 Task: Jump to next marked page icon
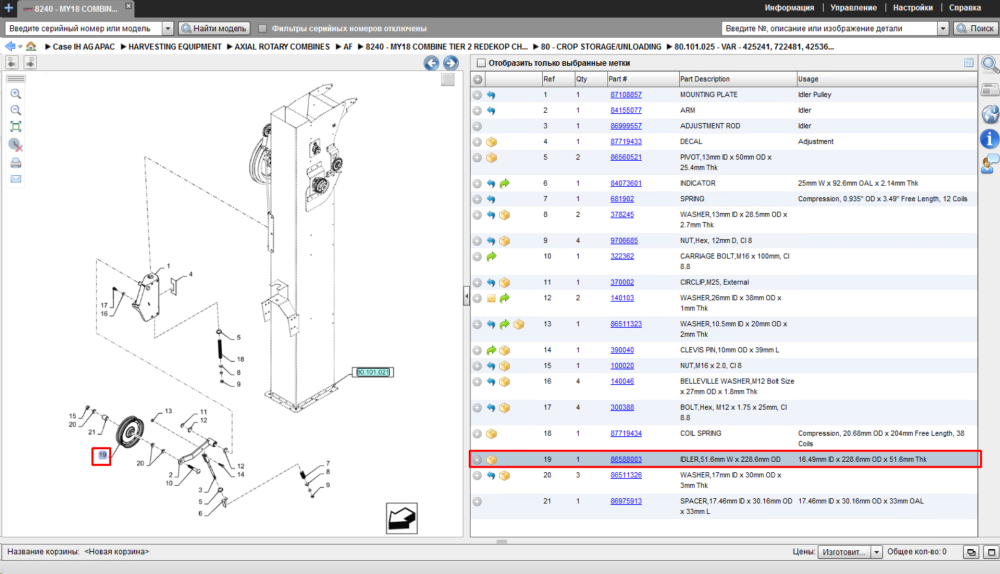pos(30,63)
